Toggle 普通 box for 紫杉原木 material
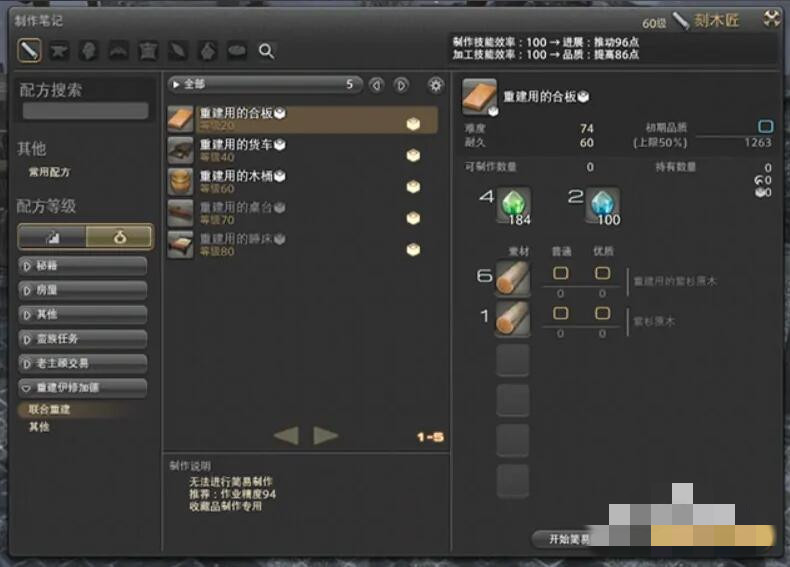Image resolution: width=790 pixels, height=567 pixels. click(560, 313)
